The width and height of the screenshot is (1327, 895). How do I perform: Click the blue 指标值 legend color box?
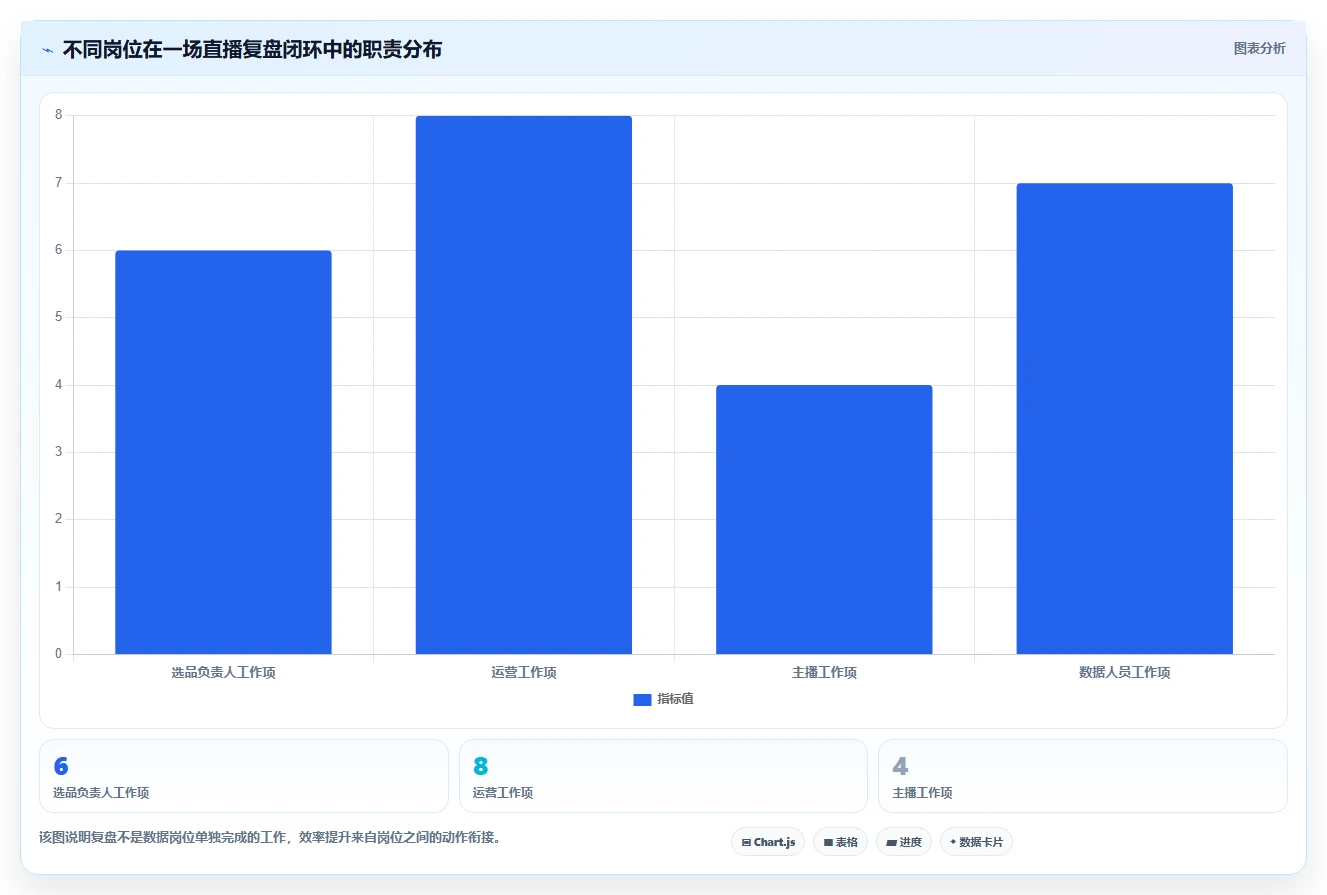click(642, 699)
